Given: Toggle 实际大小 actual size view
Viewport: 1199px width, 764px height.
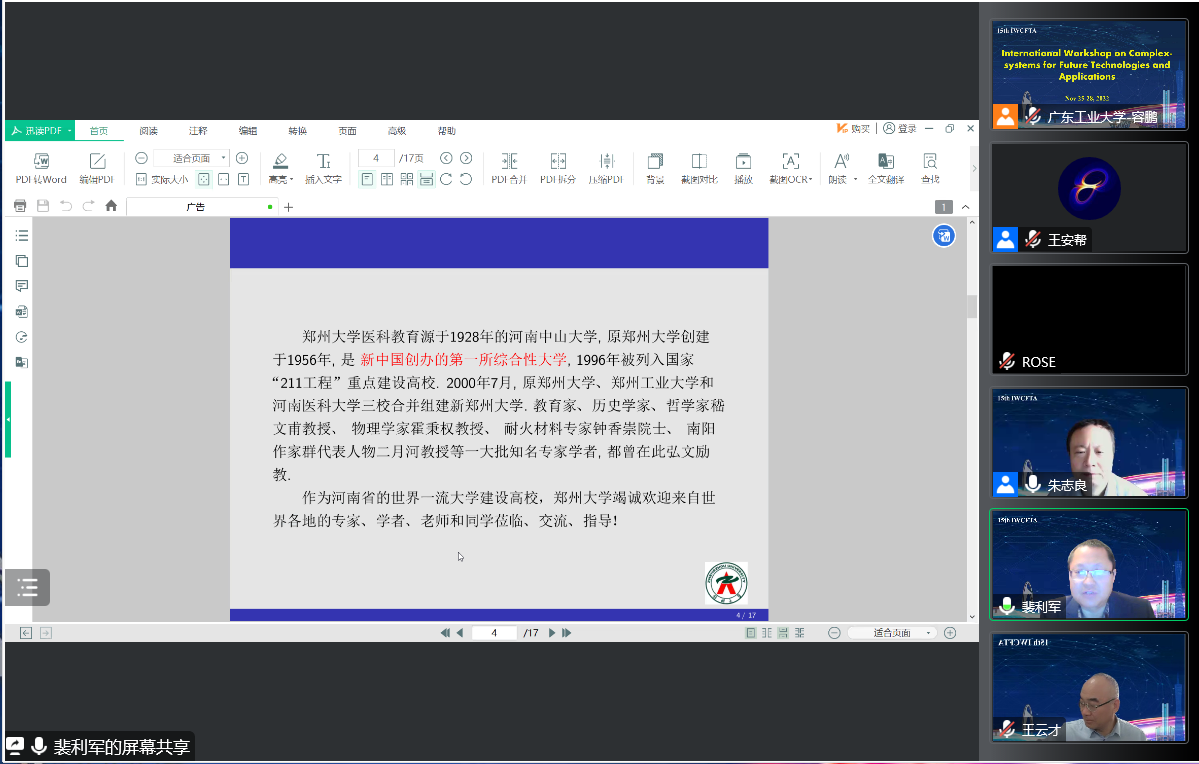Looking at the screenshot, I should click(161, 179).
